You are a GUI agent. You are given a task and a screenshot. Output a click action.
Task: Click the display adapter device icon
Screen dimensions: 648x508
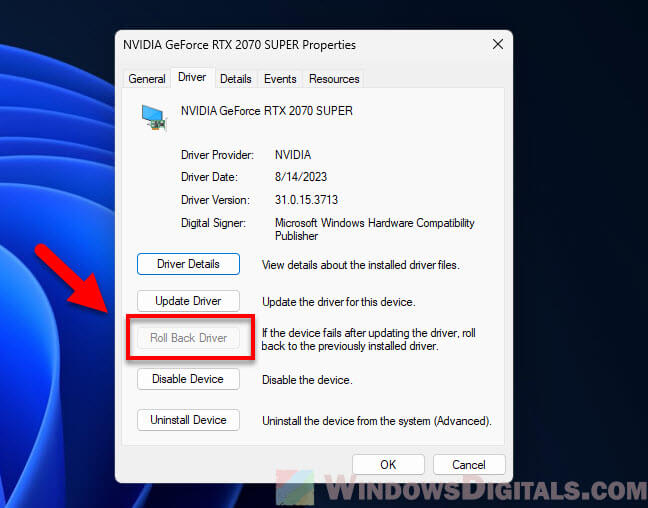tap(153, 116)
